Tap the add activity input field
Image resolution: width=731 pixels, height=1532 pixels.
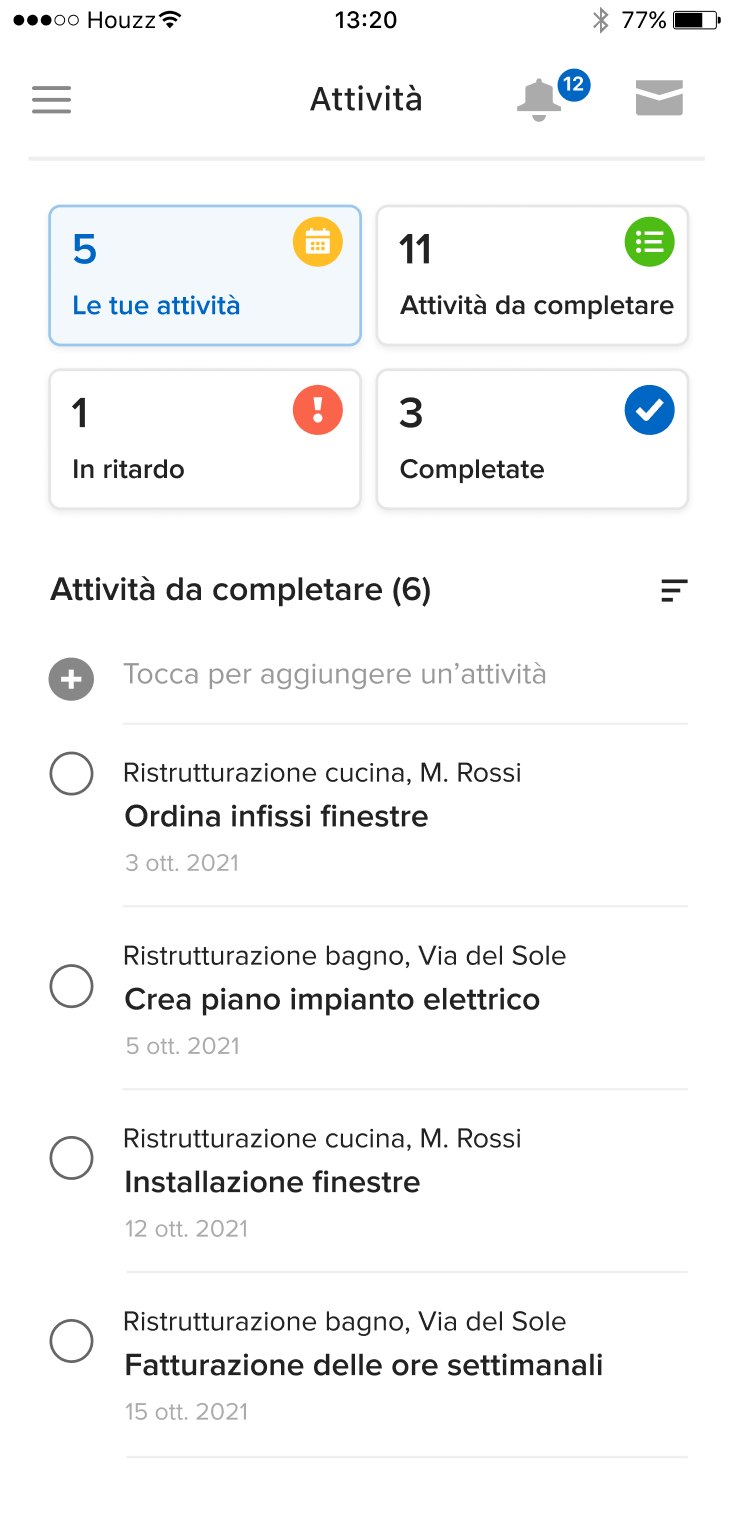tap(334, 674)
